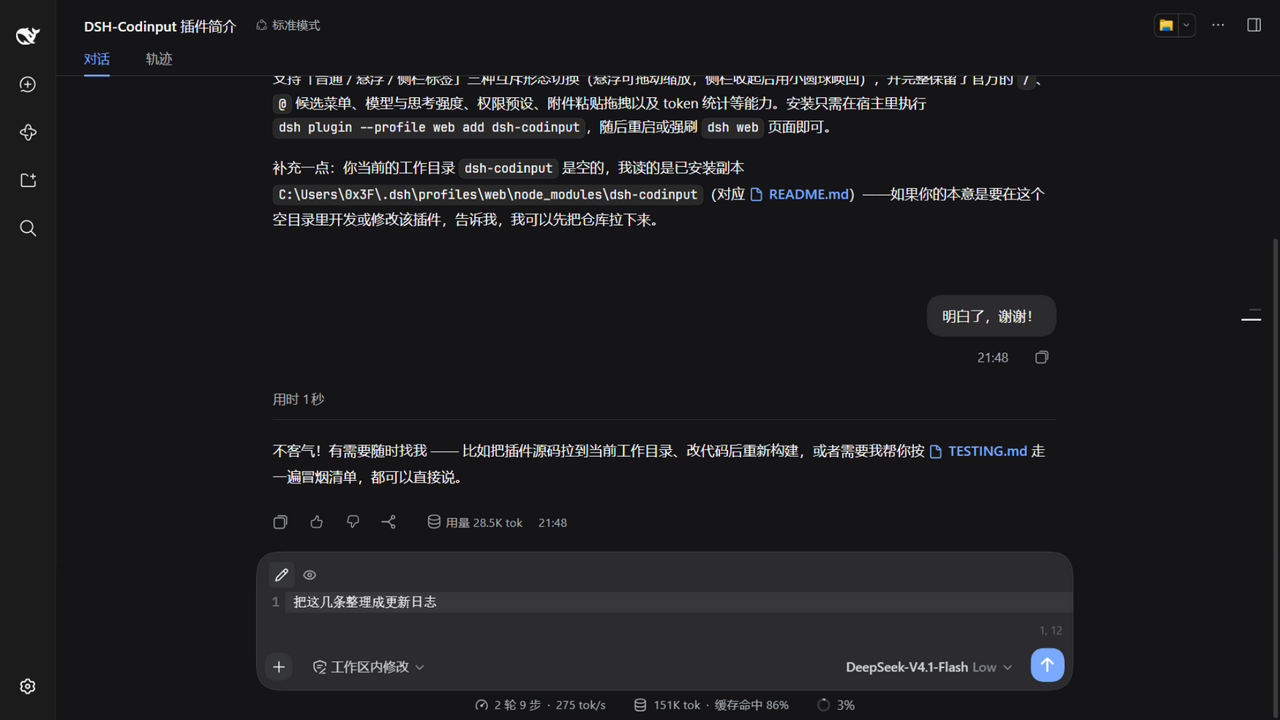
Task: Open the TESTING.md file link
Action: point(978,451)
